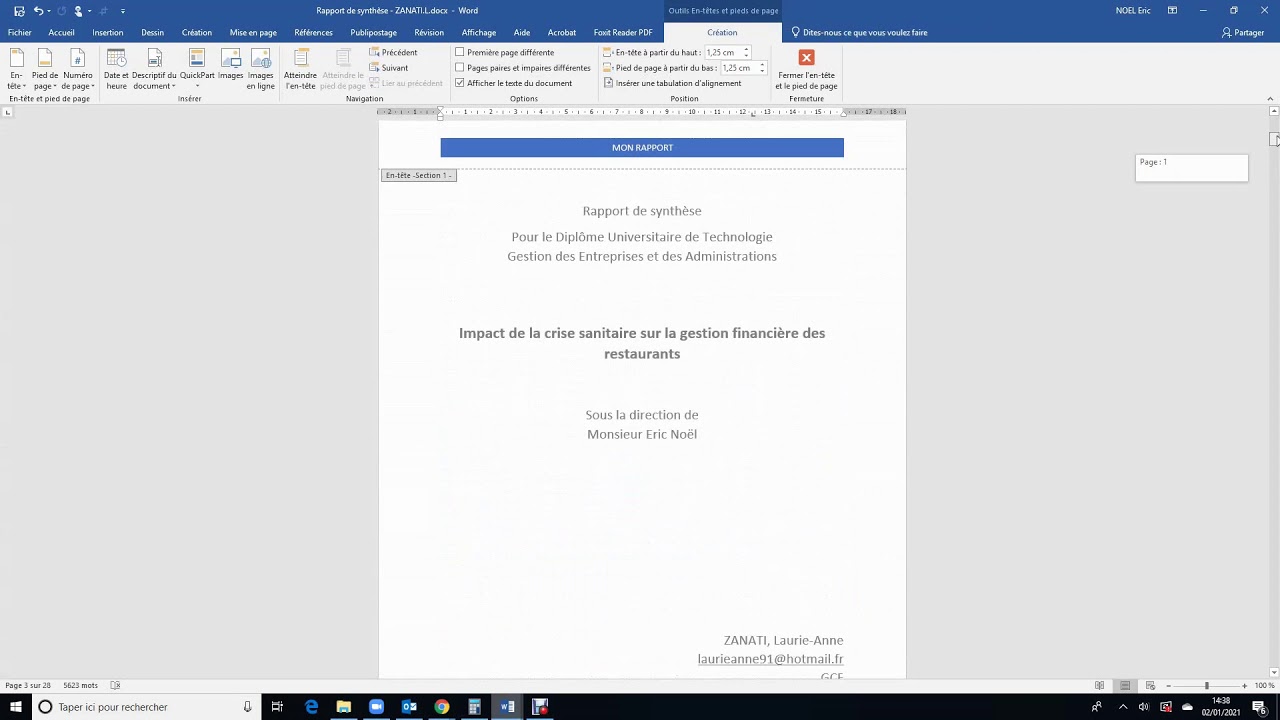Open File Explorer from the taskbar
This screenshot has height=720, width=1280.
pos(344,707)
